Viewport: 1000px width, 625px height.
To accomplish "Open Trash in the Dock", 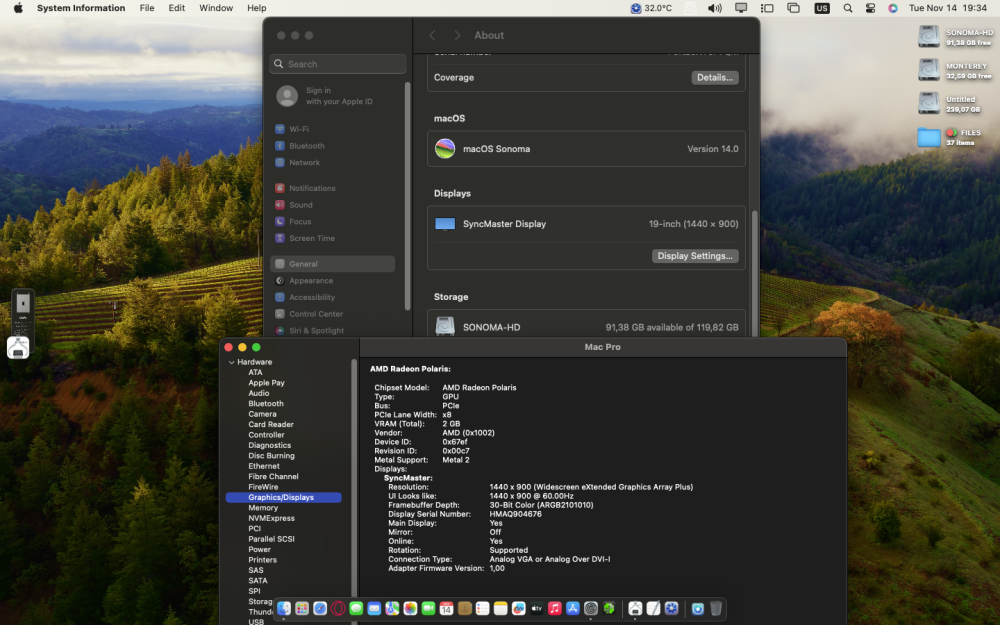I will [716, 608].
